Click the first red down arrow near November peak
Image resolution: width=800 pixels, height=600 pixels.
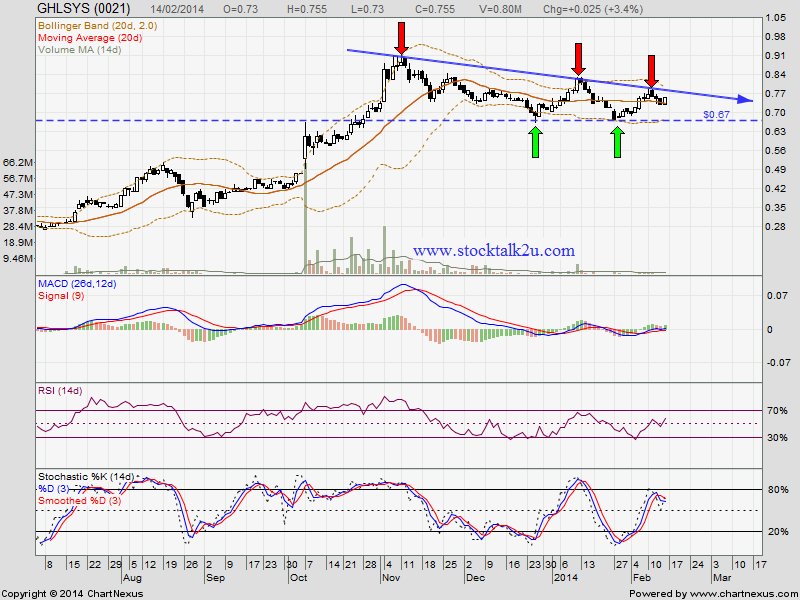402,38
